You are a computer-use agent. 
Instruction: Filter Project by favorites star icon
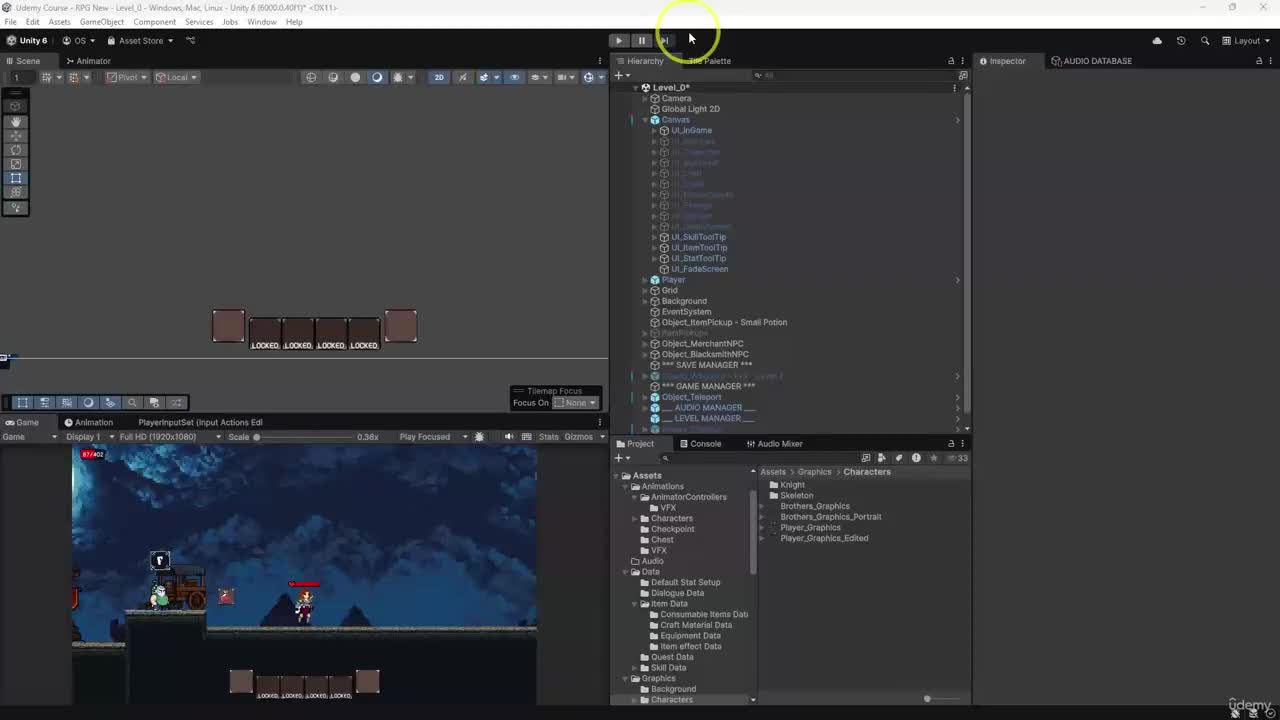(x=933, y=458)
